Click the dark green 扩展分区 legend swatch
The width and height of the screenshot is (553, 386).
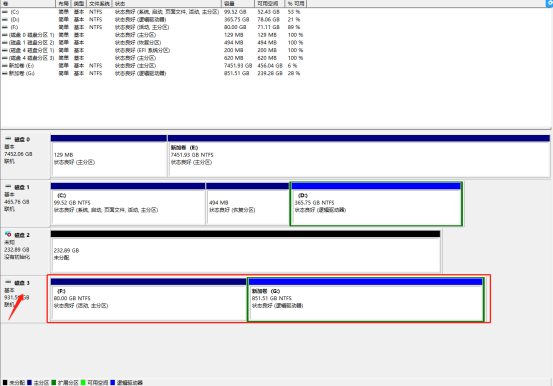pos(54,382)
